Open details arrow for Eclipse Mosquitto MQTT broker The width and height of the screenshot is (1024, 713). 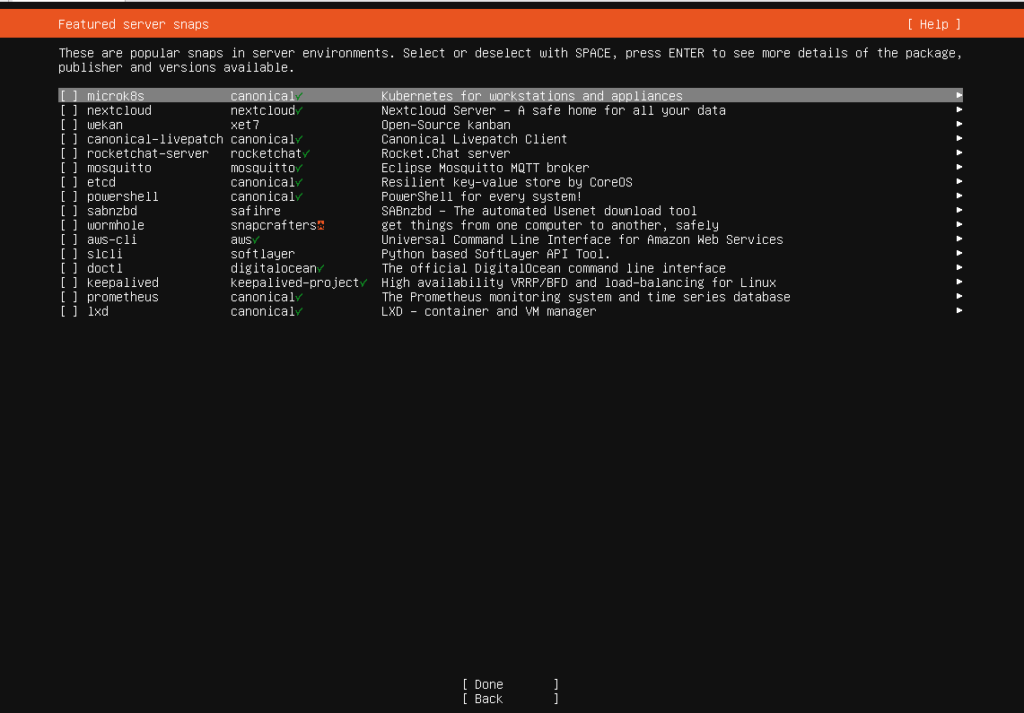pos(959,167)
